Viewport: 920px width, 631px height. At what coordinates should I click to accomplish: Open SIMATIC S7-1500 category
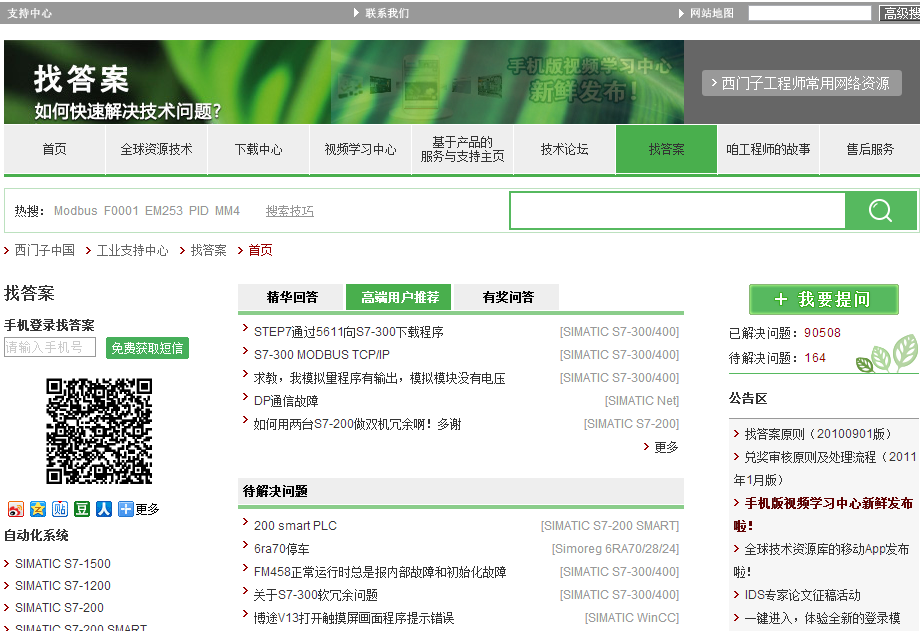(63, 564)
